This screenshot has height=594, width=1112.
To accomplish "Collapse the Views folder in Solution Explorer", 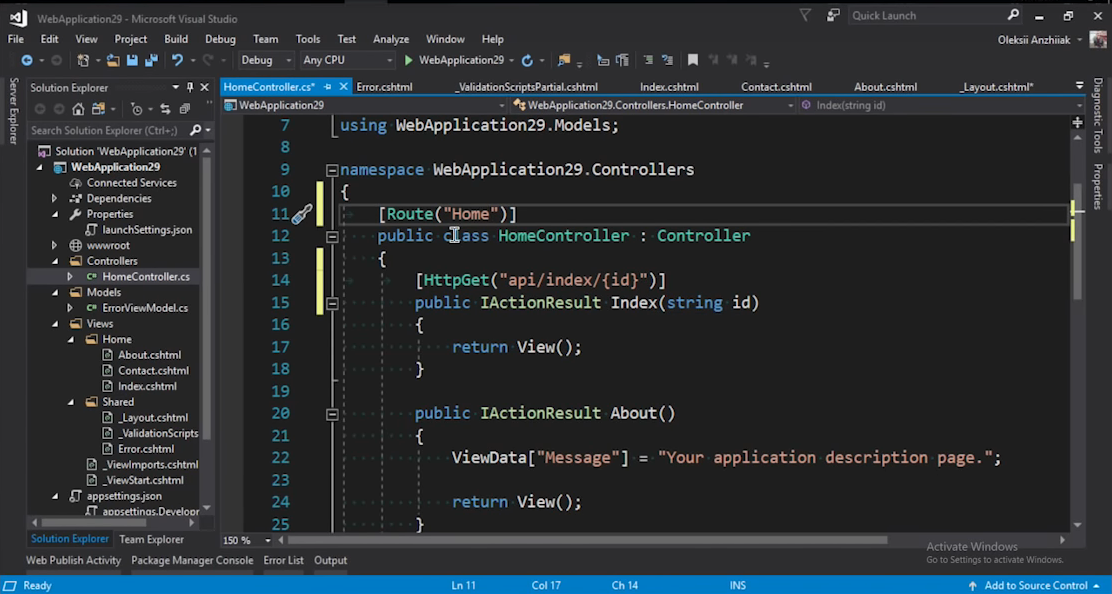I will coord(55,323).
